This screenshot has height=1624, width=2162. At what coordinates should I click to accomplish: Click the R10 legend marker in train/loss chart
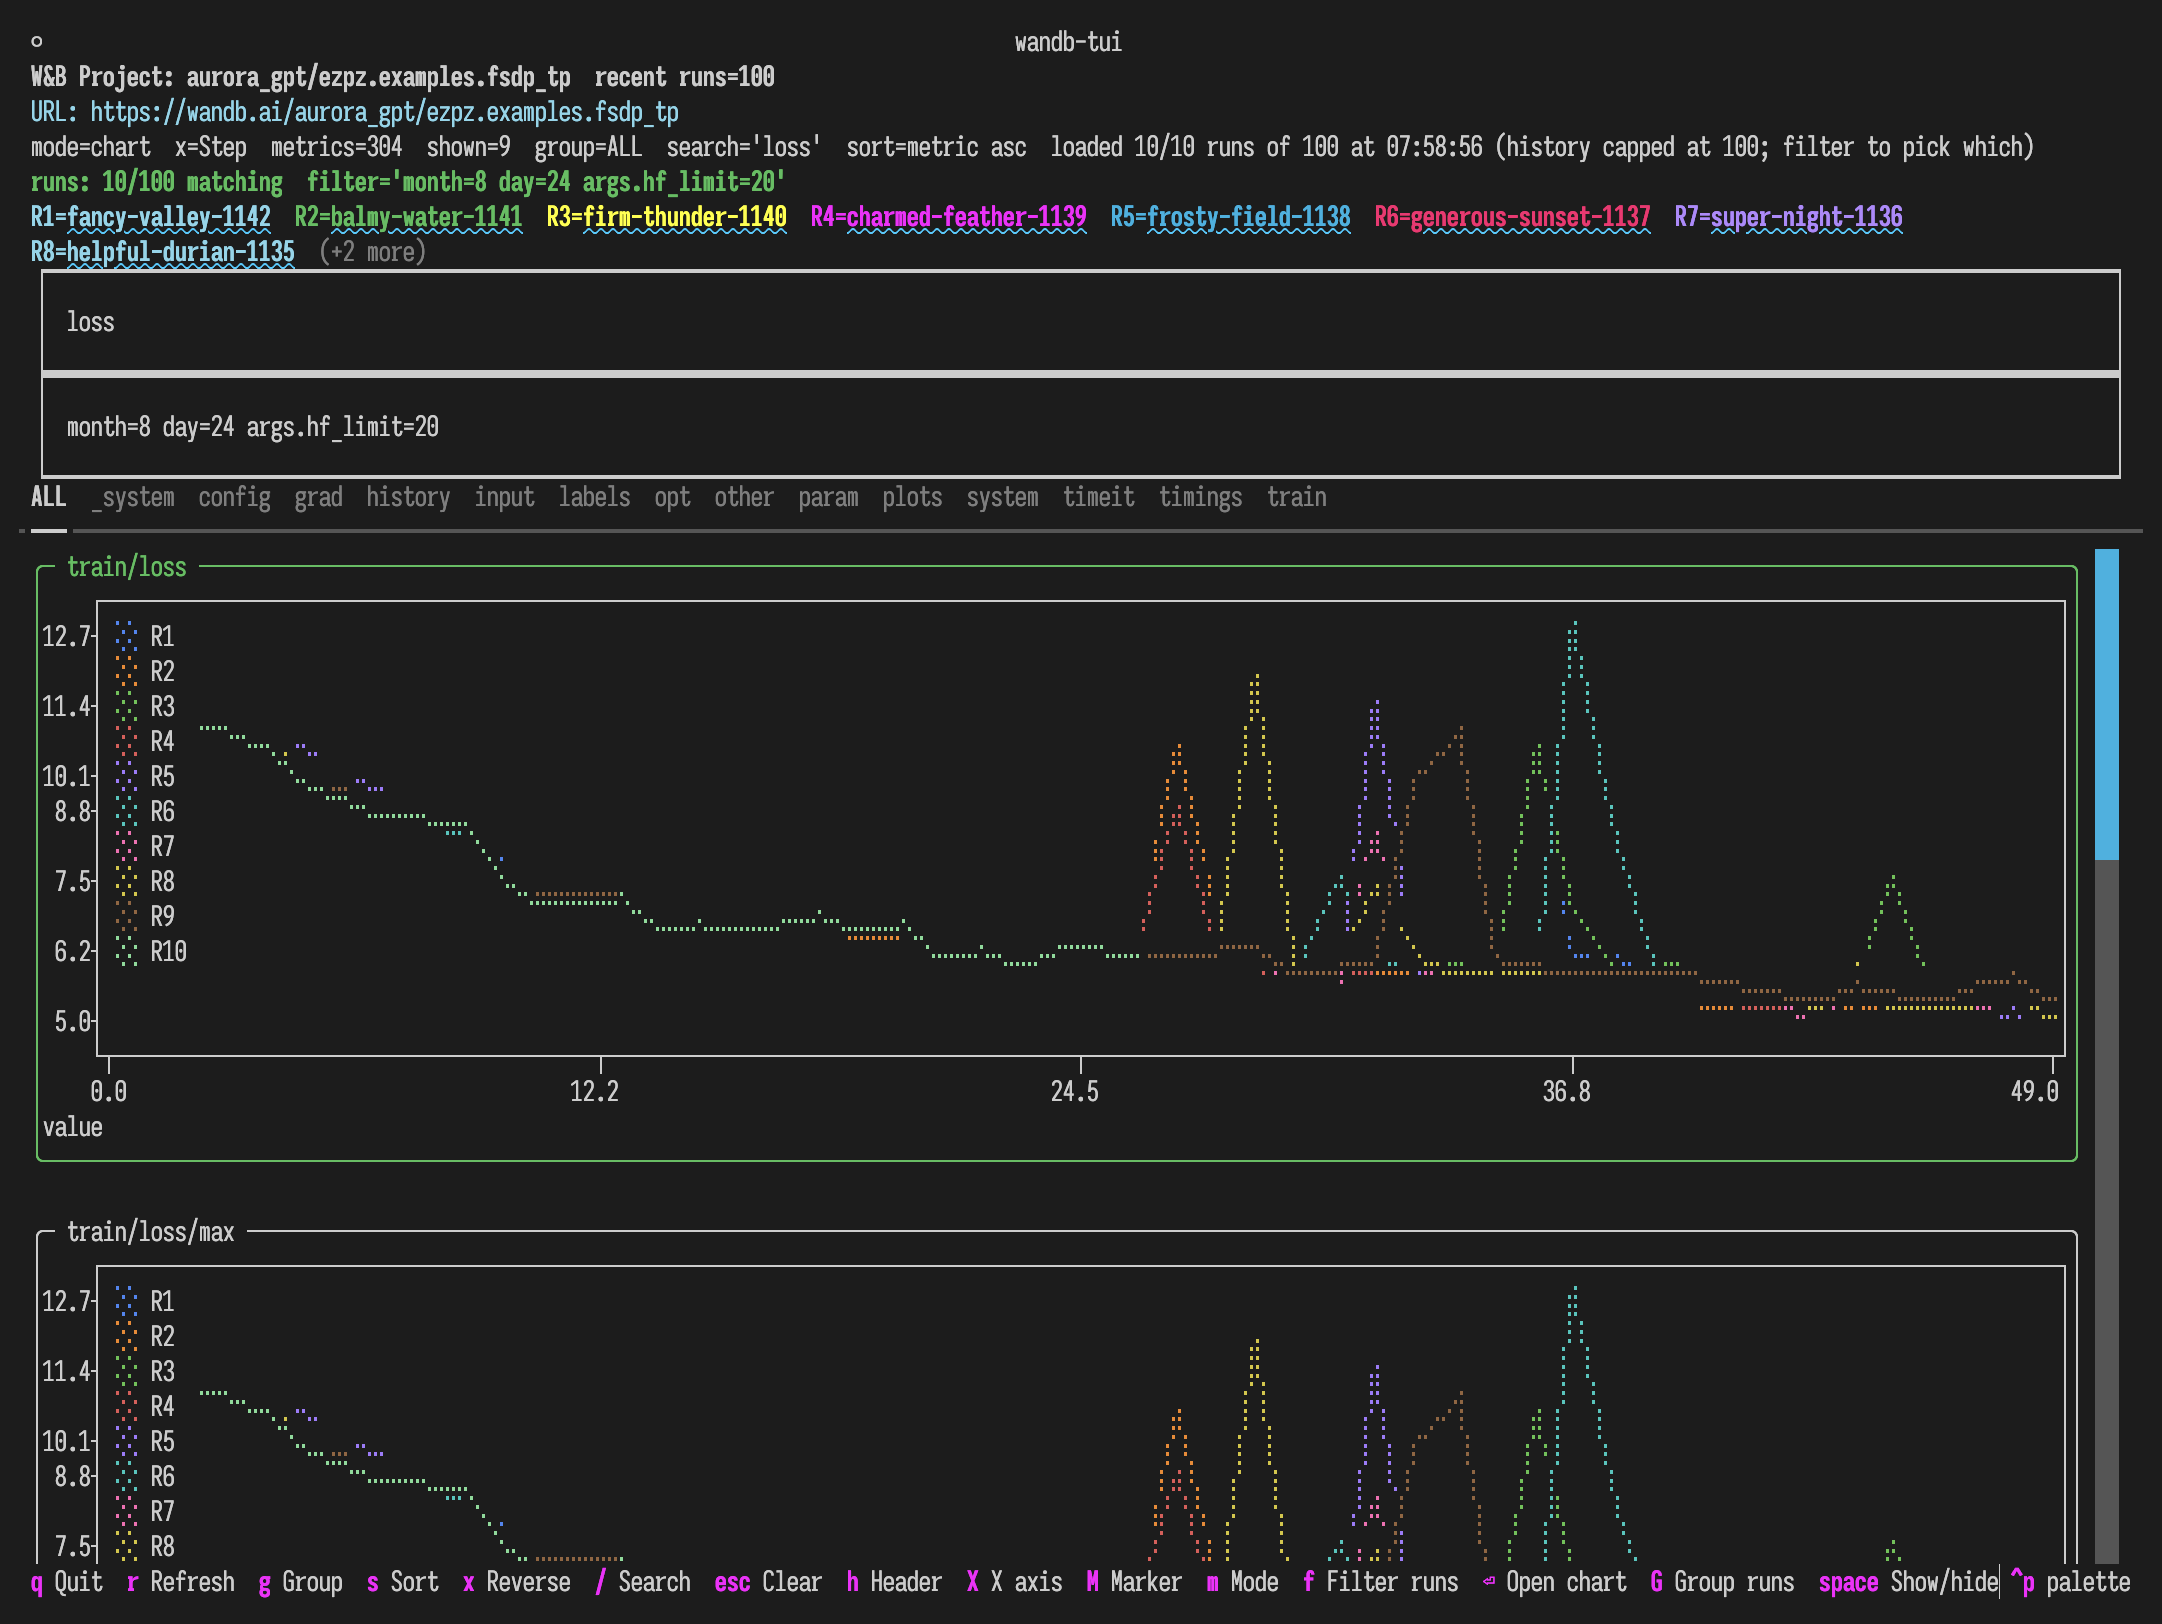[x=126, y=951]
